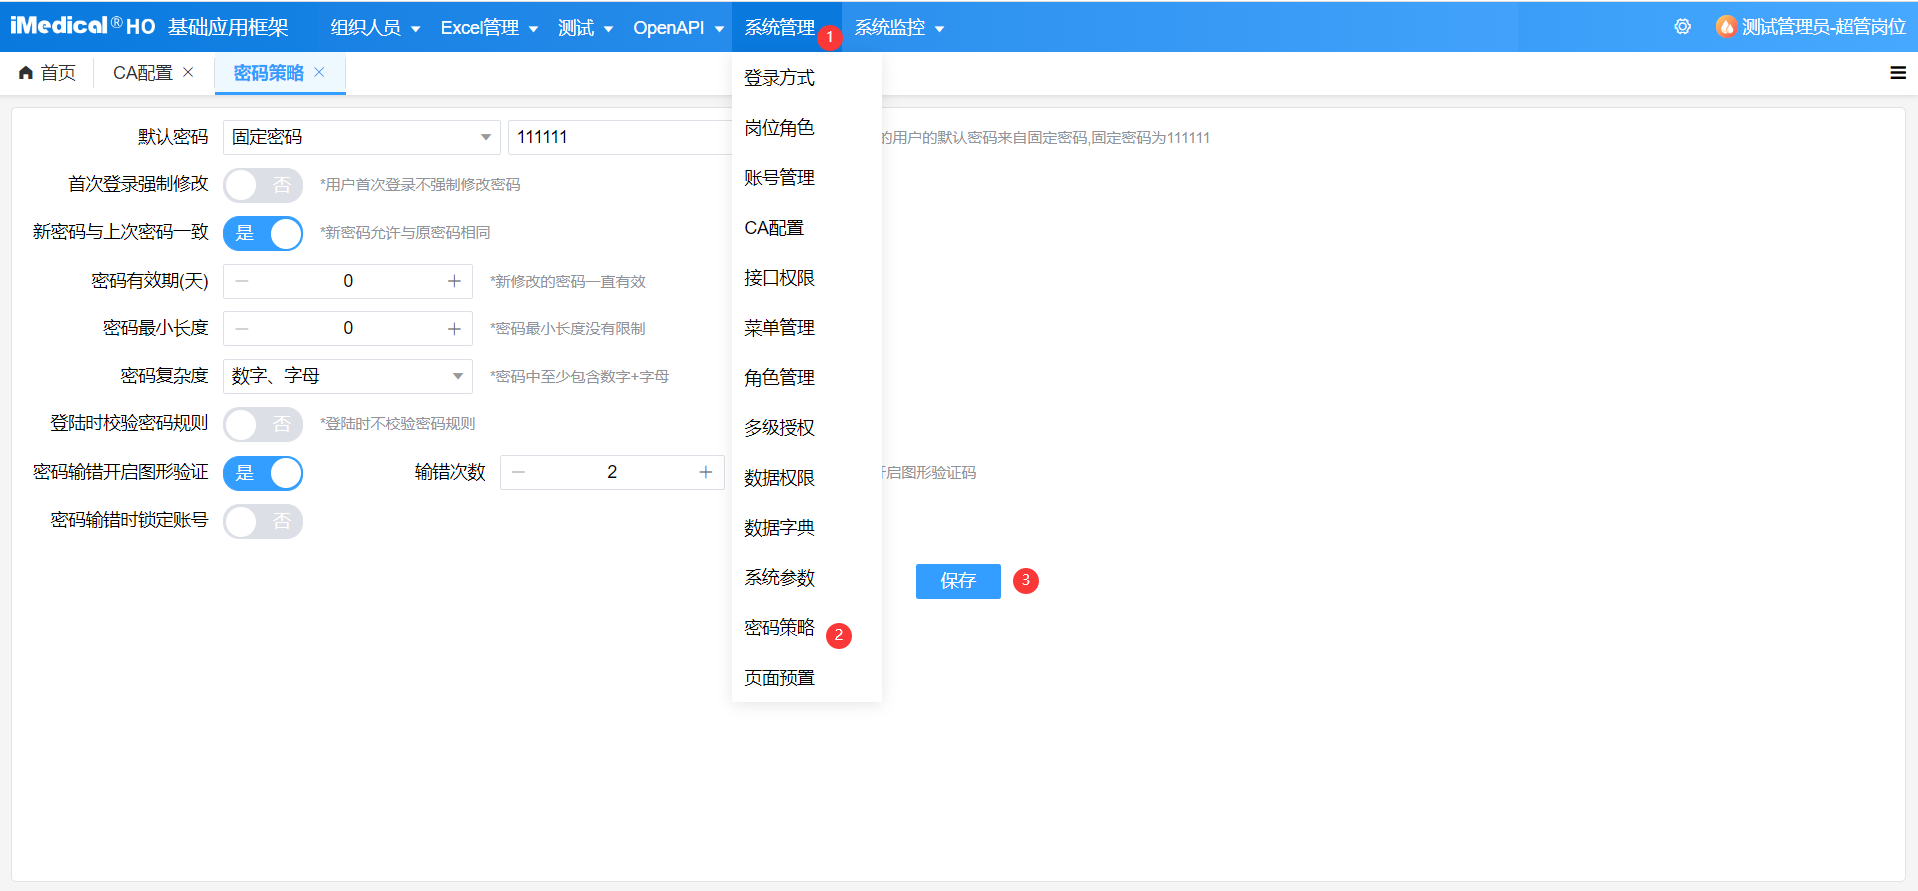
Task: Open the 密码复杂度 dropdown
Action: coord(347,376)
